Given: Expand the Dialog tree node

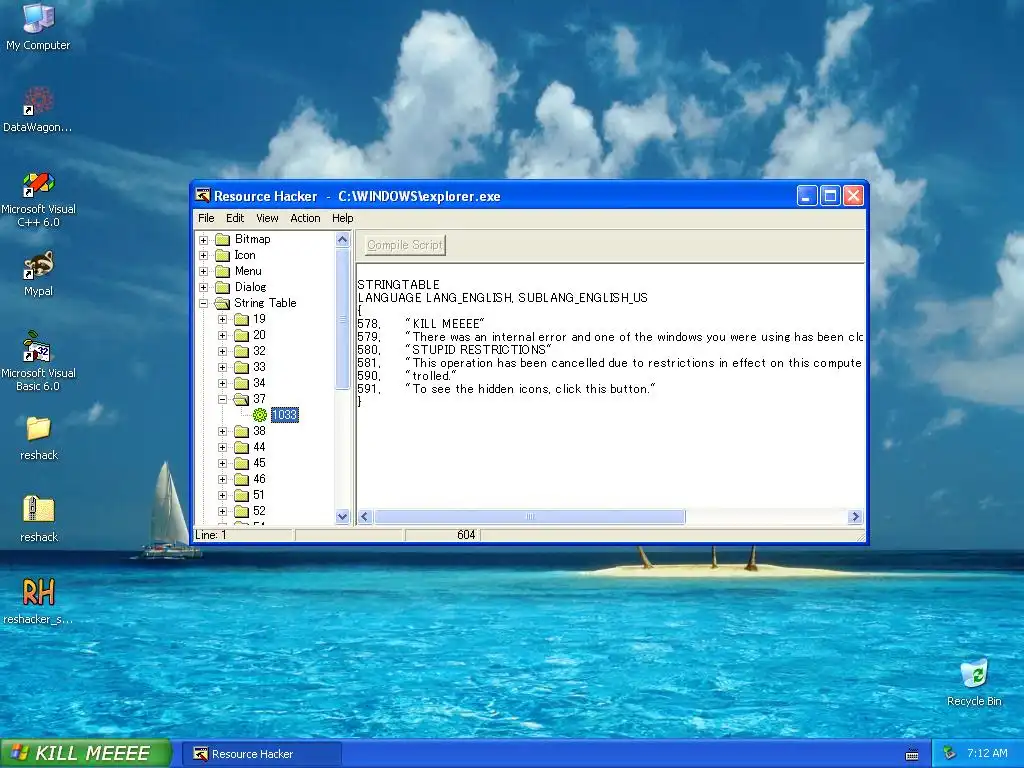Looking at the screenshot, I should tap(204, 288).
